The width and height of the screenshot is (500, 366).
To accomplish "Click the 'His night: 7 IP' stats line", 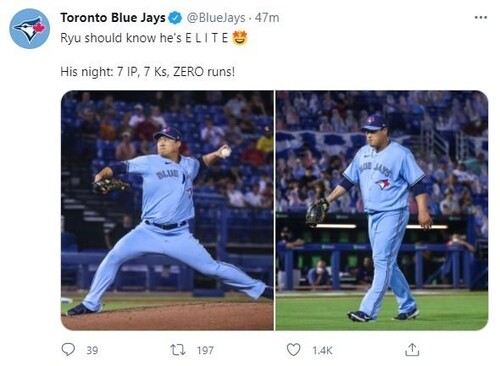I will (x=148, y=72).
